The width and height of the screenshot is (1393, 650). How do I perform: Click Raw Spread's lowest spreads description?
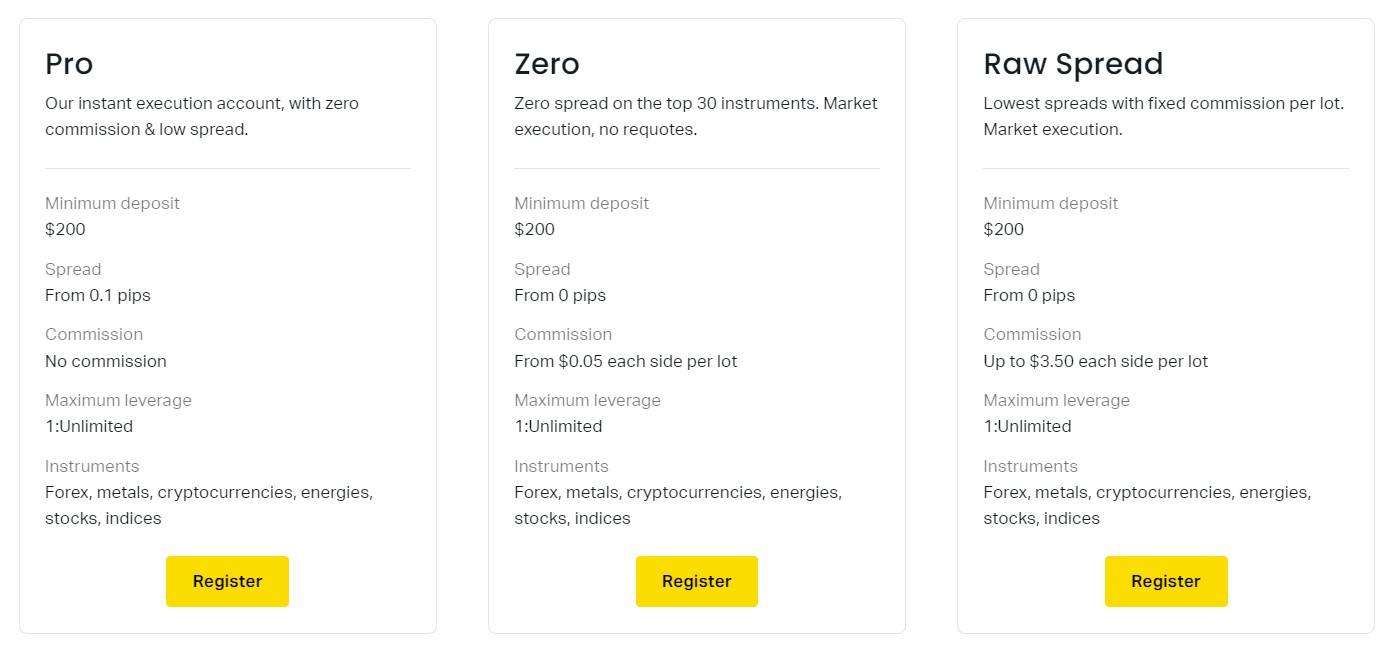pos(1163,116)
